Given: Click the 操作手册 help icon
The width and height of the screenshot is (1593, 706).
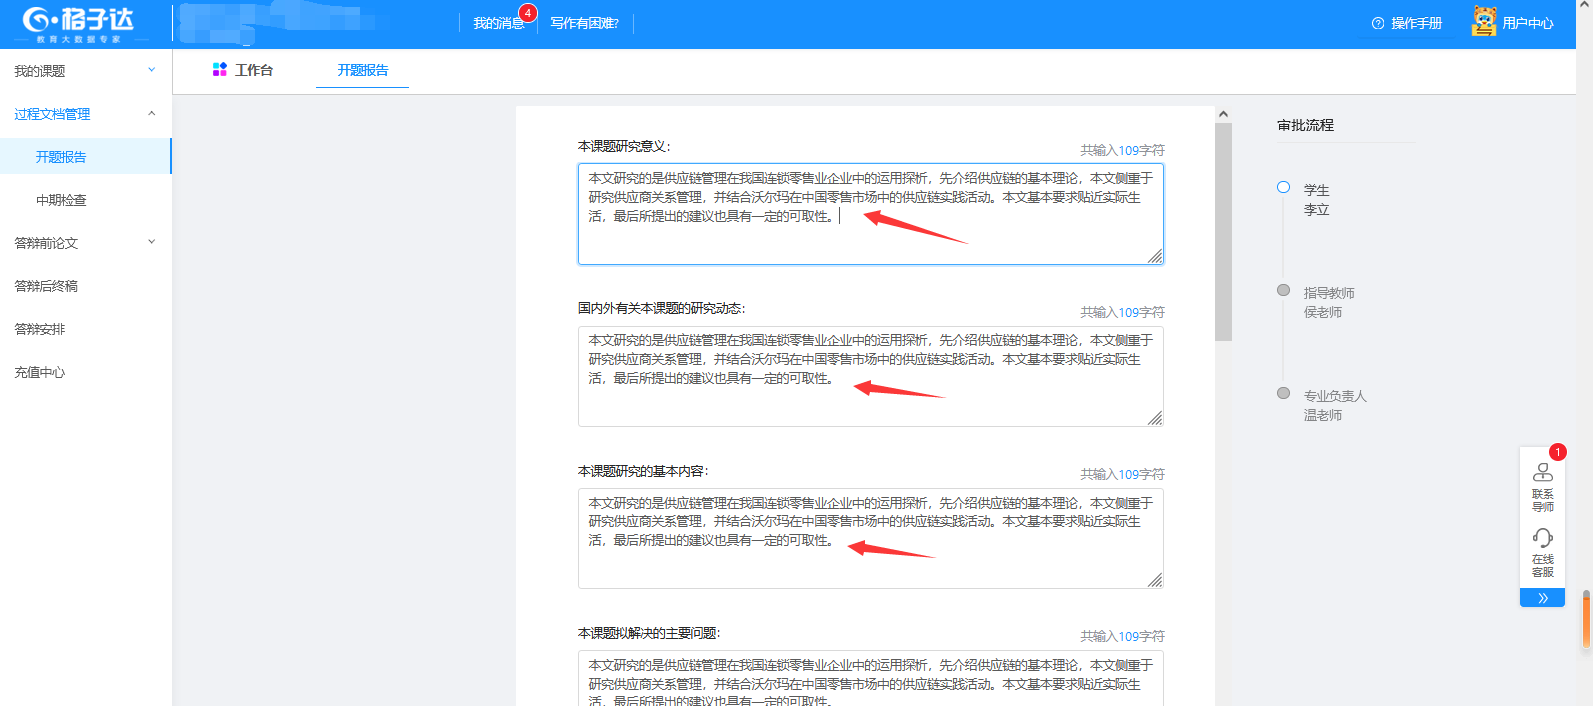Looking at the screenshot, I should coord(1378,23).
